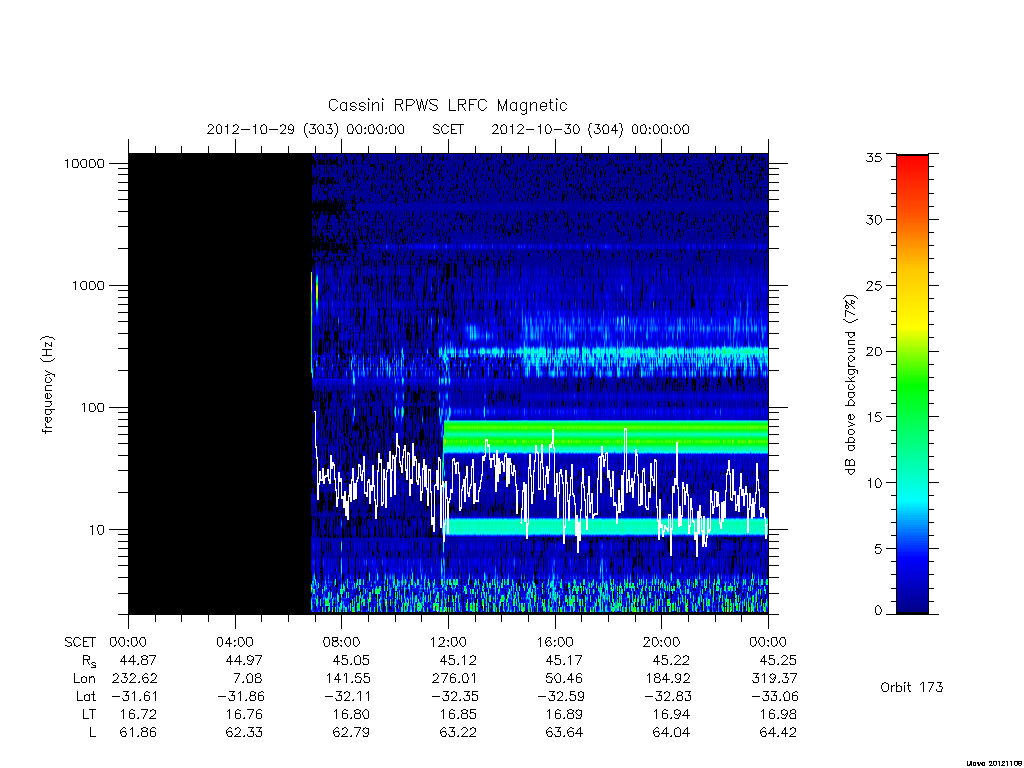
Task: Click the 10000 frequency tick label
Action: (84, 164)
